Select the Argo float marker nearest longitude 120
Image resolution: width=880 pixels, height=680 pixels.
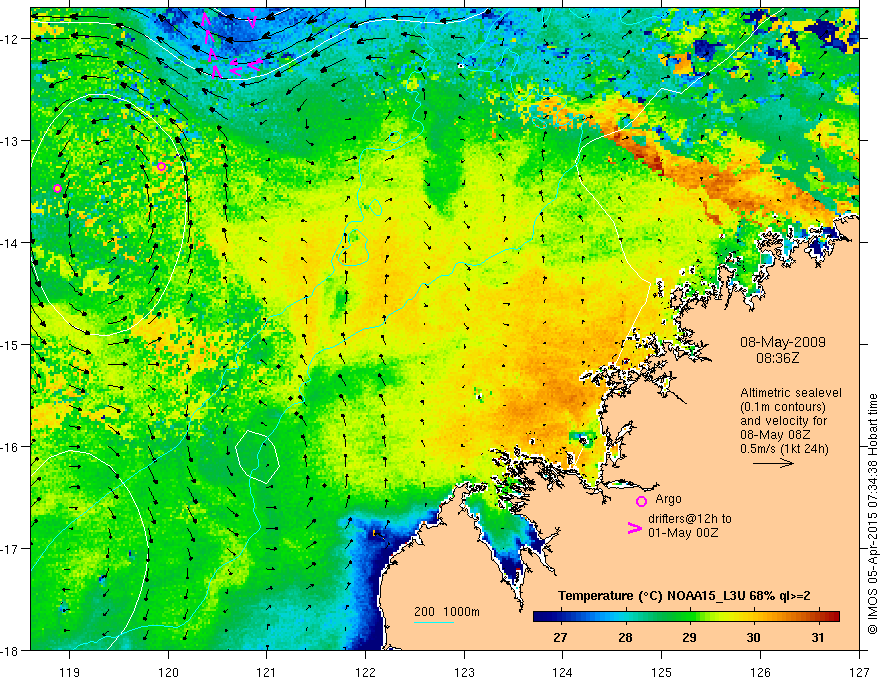[161, 167]
